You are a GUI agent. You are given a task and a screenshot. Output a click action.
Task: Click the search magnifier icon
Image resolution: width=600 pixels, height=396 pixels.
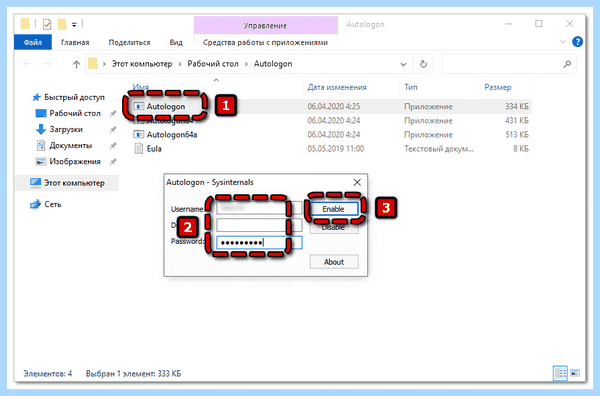click(567, 64)
